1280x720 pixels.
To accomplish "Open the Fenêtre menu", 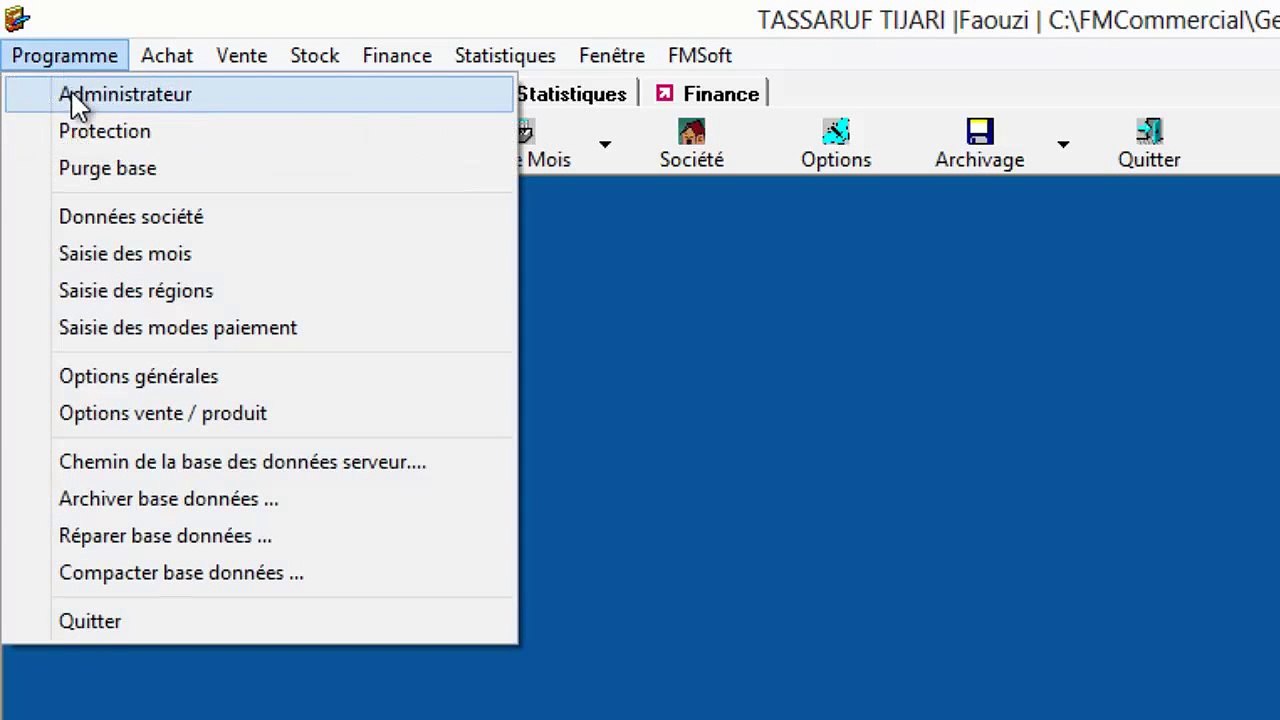I will click(612, 55).
